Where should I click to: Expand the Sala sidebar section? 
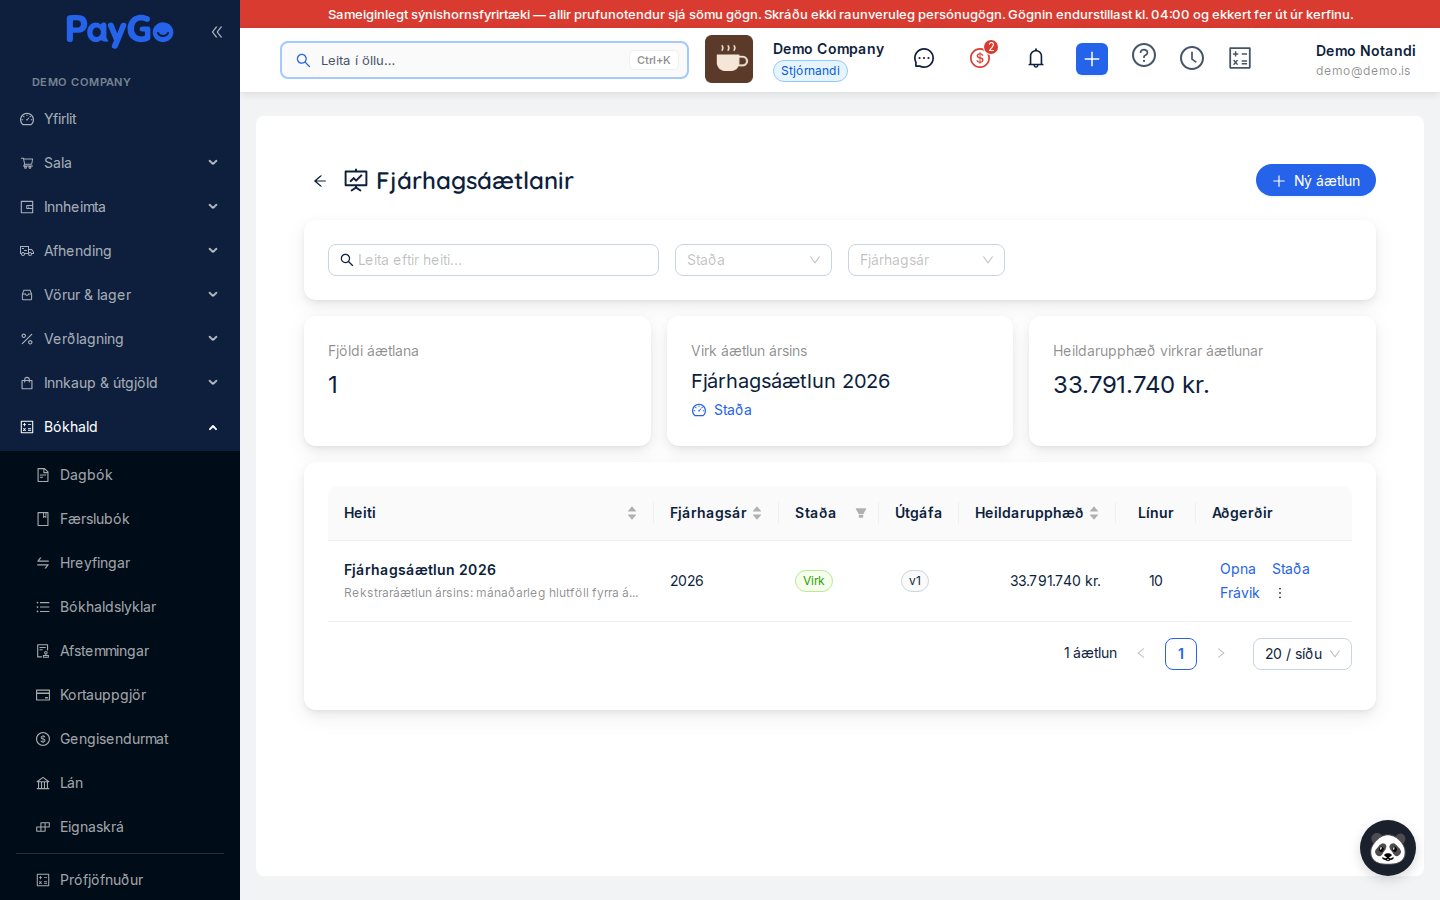tap(120, 163)
